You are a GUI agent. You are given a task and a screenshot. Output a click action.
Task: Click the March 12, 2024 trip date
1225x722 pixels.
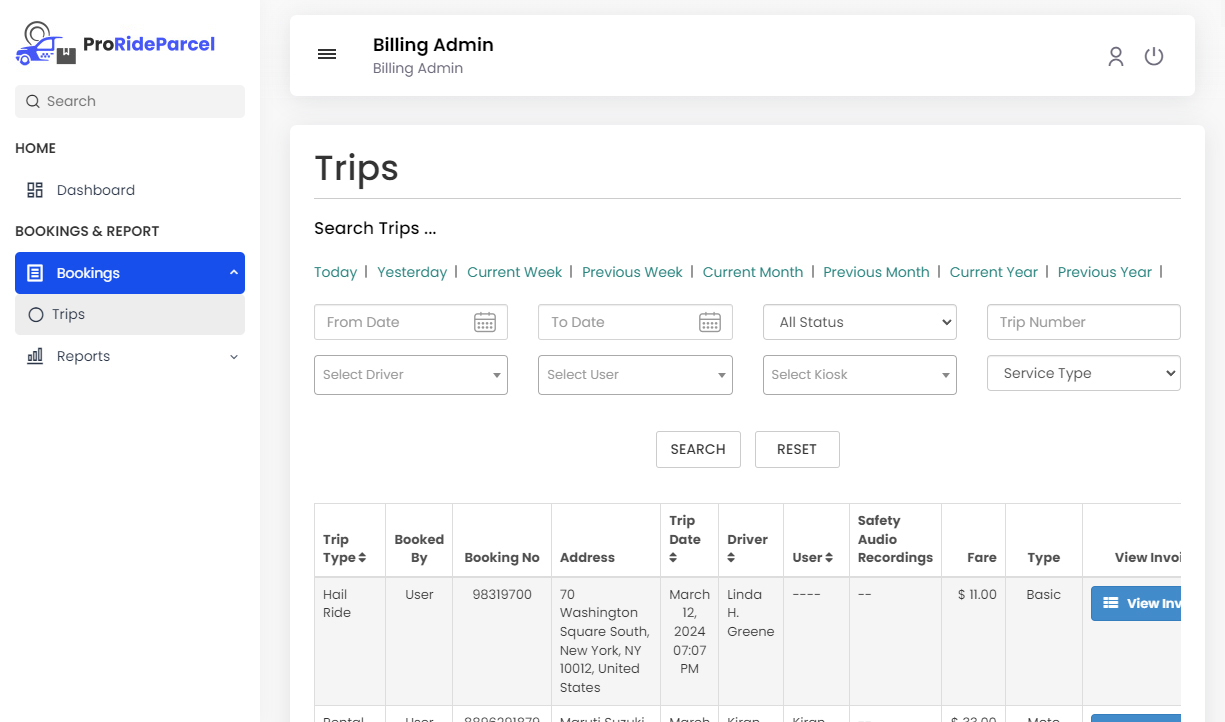pyautogui.click(x=689, y=631)
